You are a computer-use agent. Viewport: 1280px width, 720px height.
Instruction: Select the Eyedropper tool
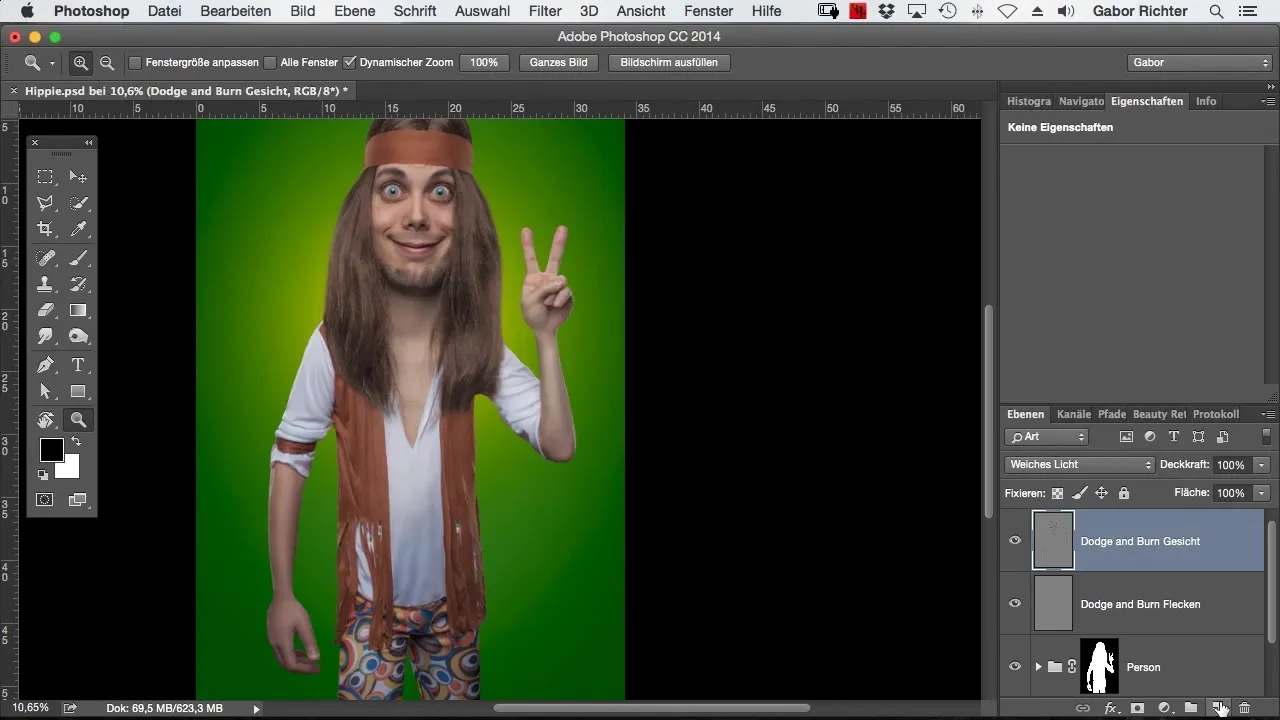click(78, 229)
